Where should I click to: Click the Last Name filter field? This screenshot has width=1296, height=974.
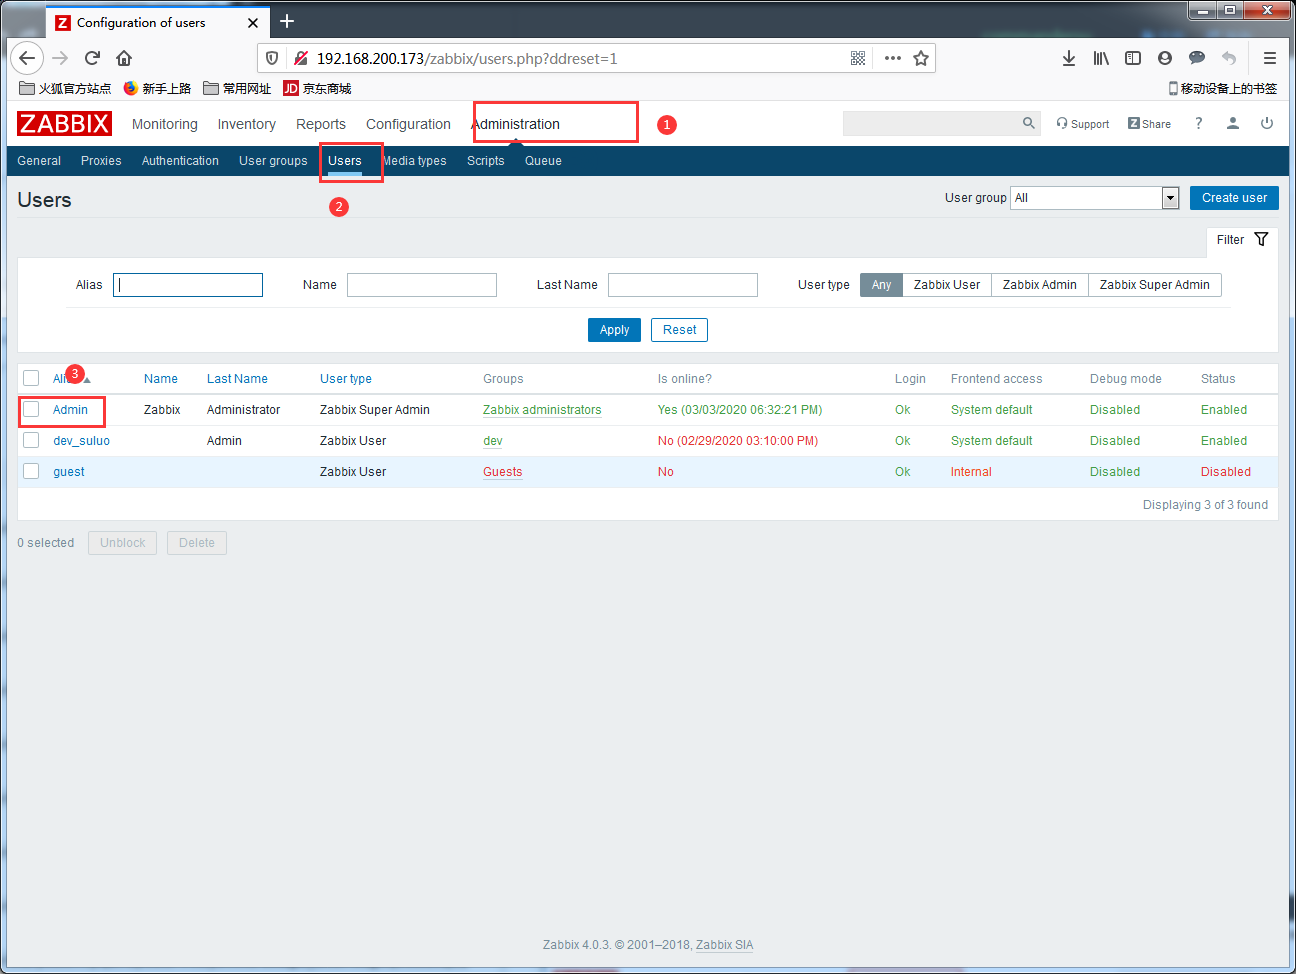[683, 285]
